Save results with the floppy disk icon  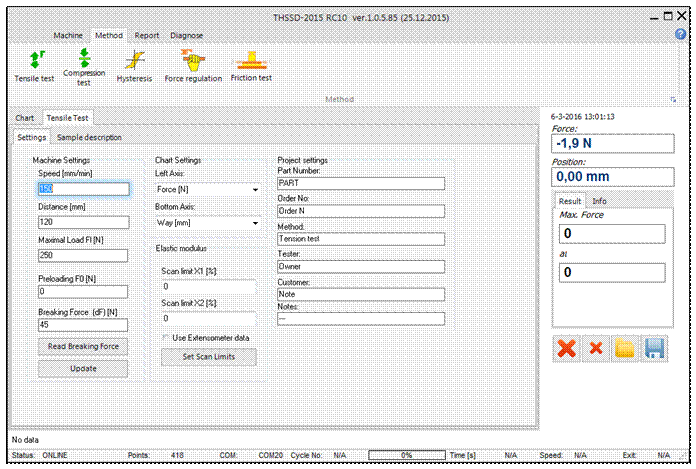pos(654,349)
